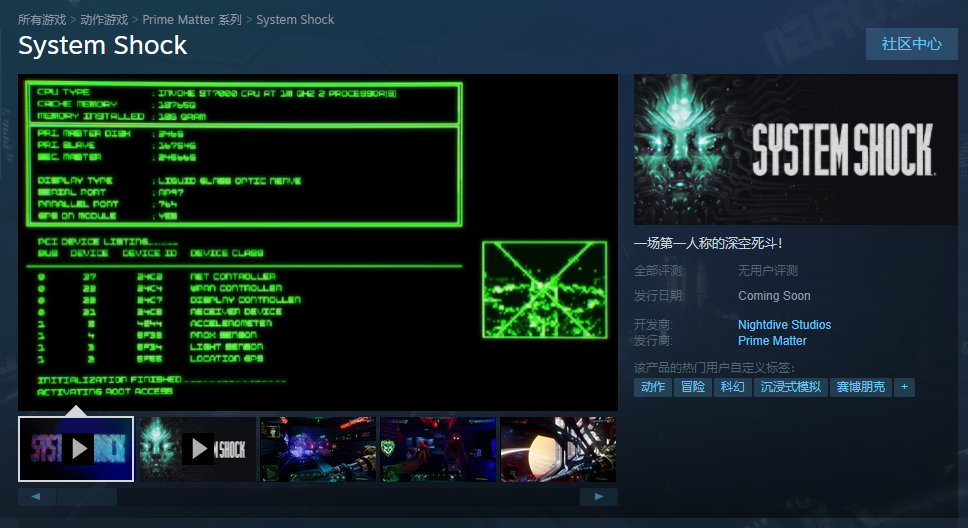968x528 pixels.
Task: View the third screenshot thumbnail
Action: pyautogui.click(x=318, y=449)
